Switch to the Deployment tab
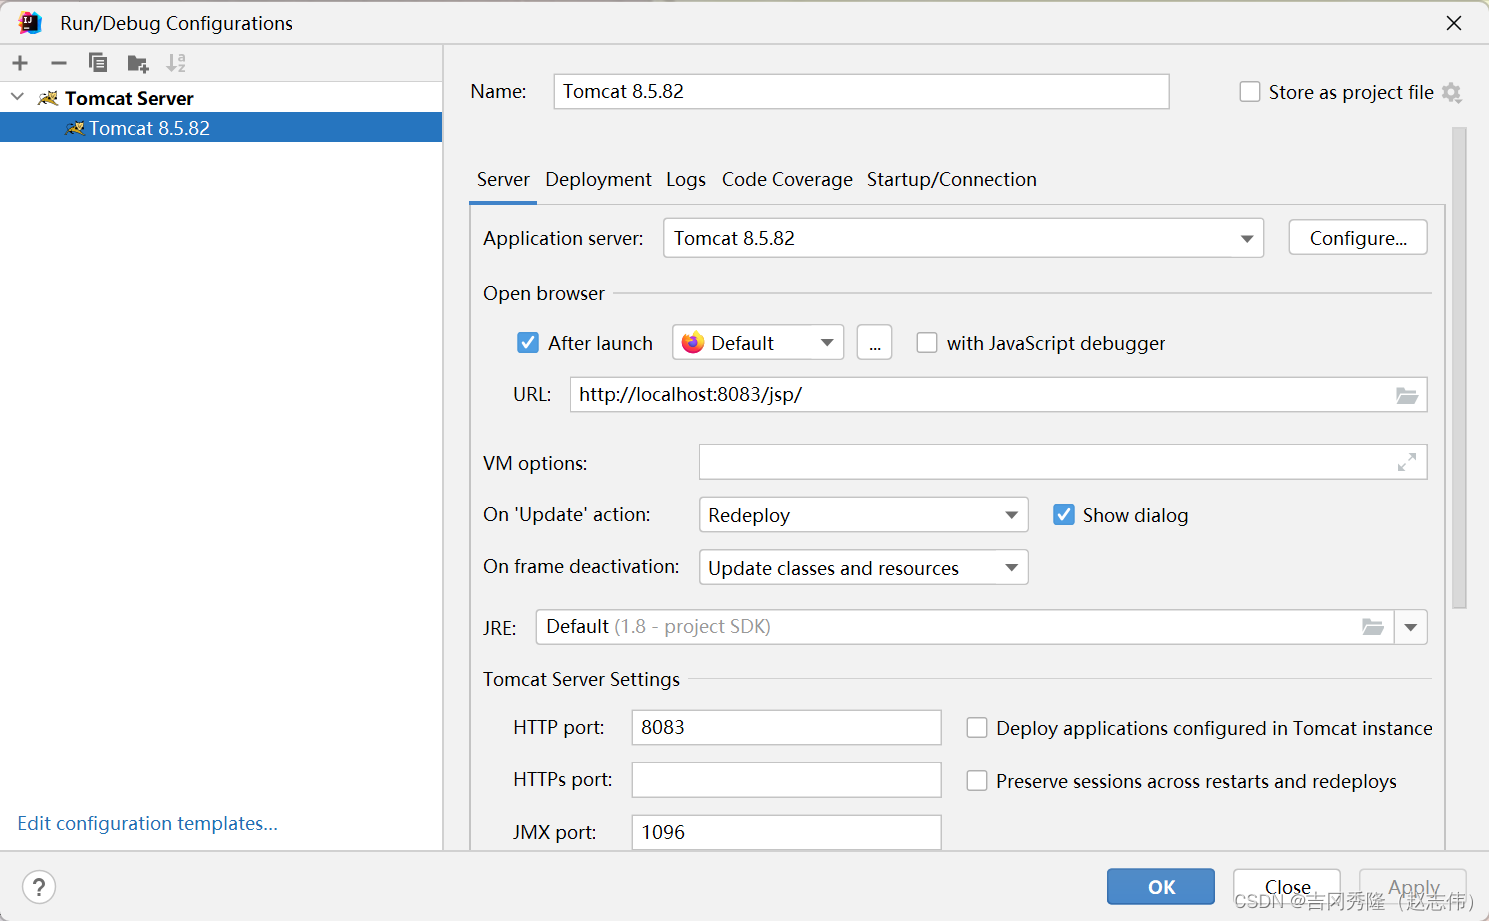1489x921 pixels. pyautogui.click(x=598, y=180)
